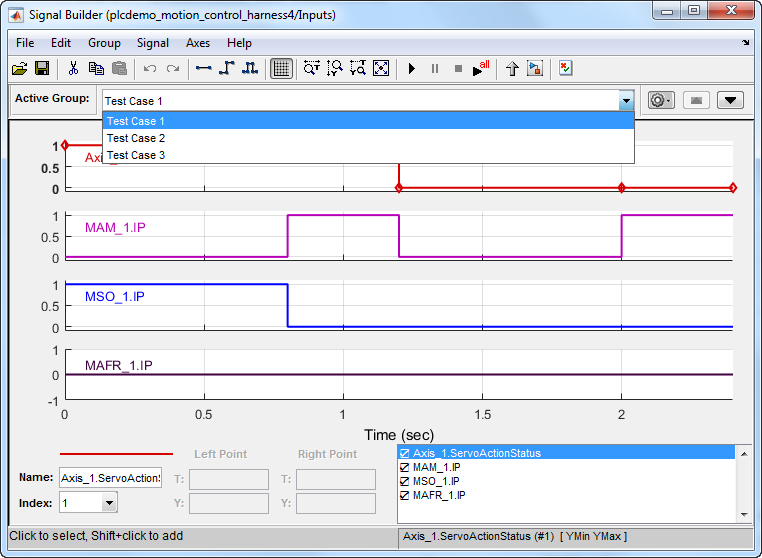
Task: Open the Help menu
Action: click(239, 43)
